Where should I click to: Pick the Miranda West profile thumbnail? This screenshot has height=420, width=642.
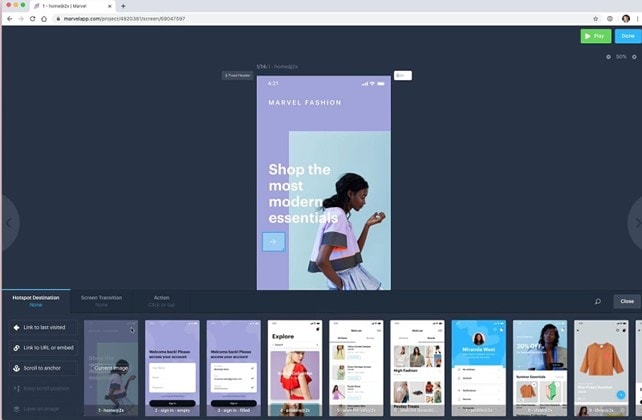click(479, 368)
